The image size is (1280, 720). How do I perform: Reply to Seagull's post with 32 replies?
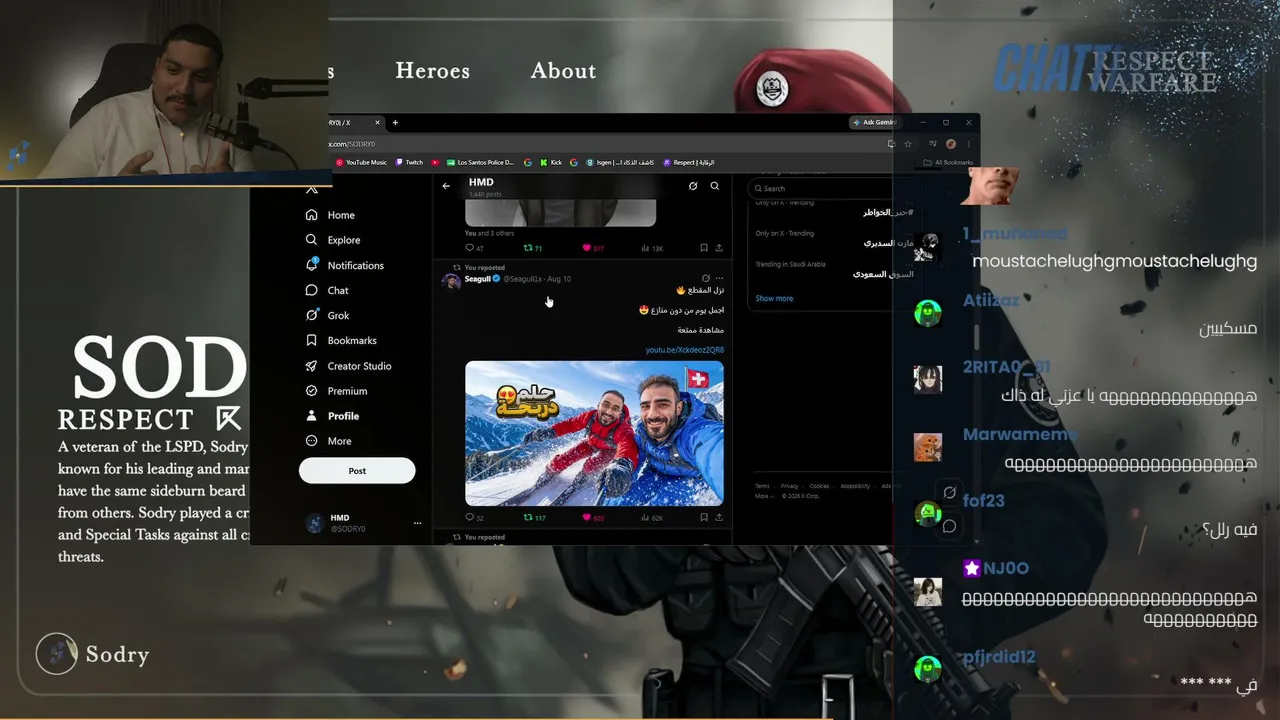[x=474, y=518]
